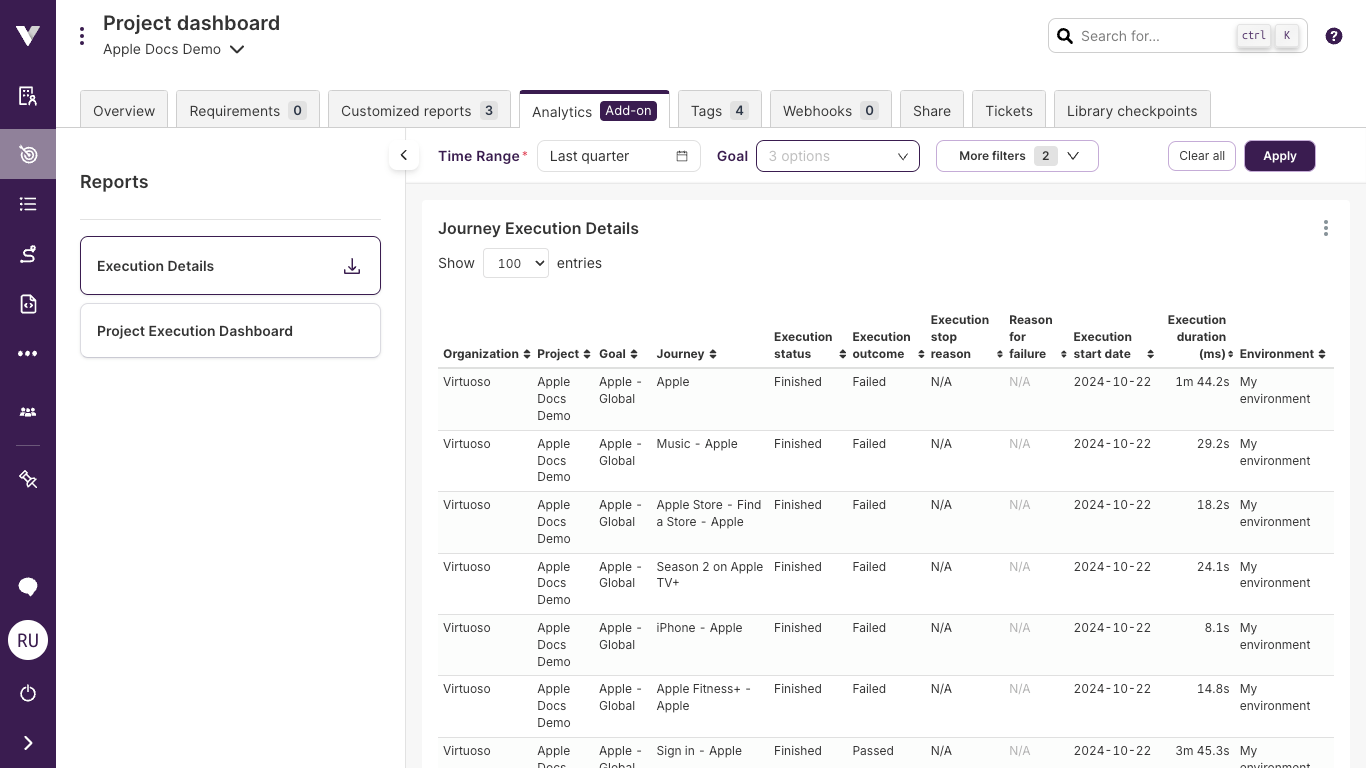
Task: Open the Customized reports tab
Action: (419, 110)
